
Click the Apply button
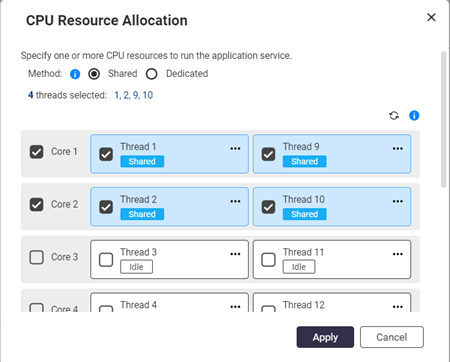coord(325,337)
